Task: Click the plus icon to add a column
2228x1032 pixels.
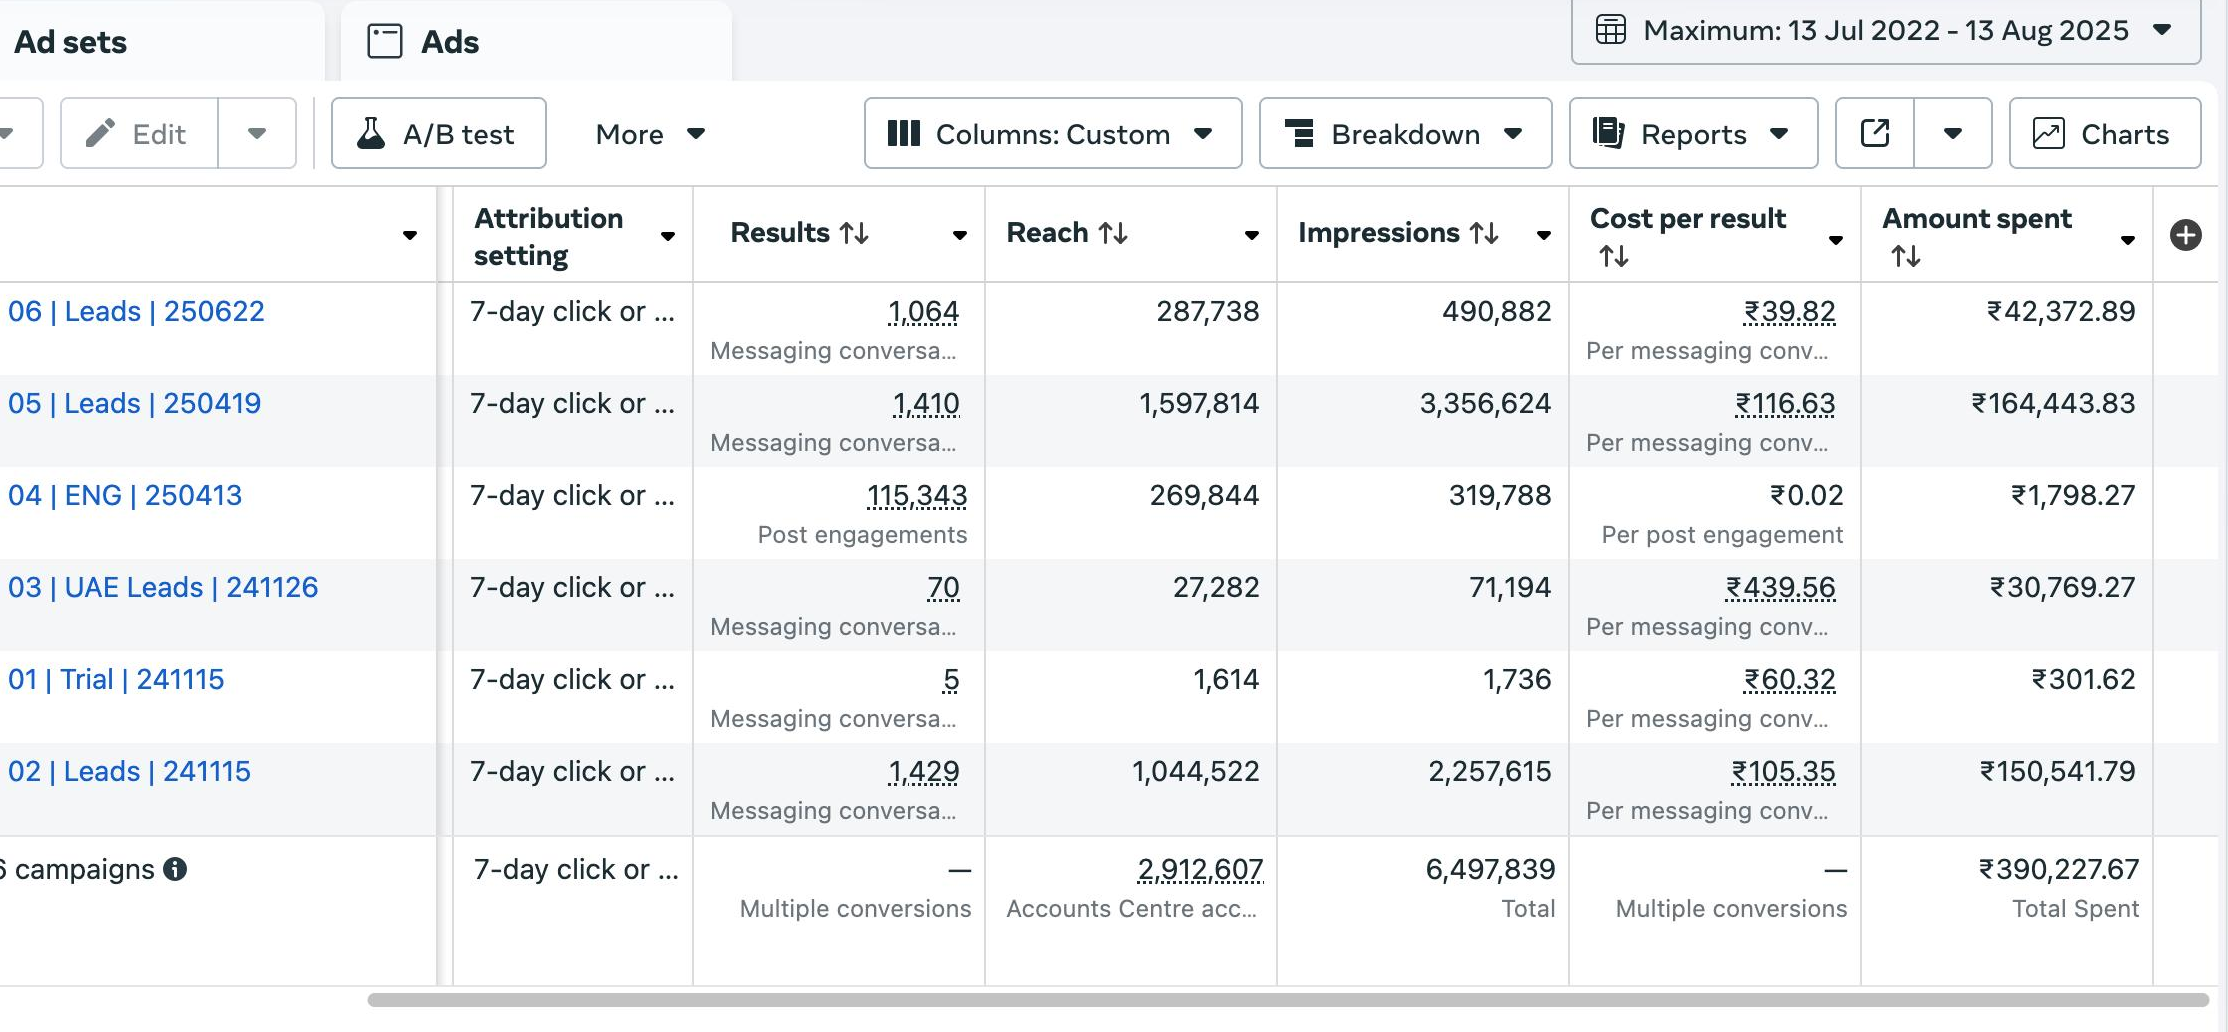Action: 2185,235
